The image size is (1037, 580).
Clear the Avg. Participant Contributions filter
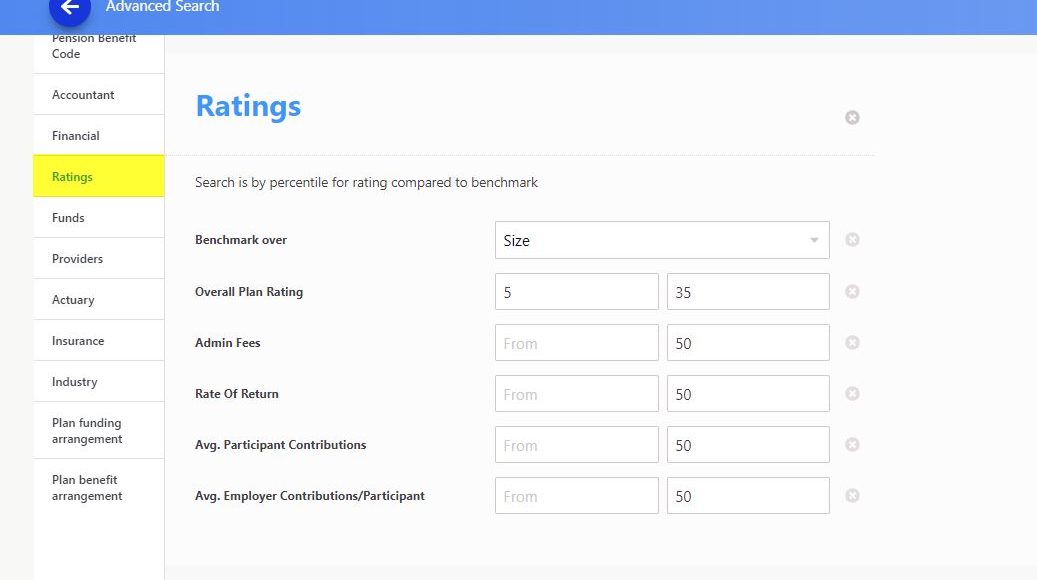(x=852, y=444)
